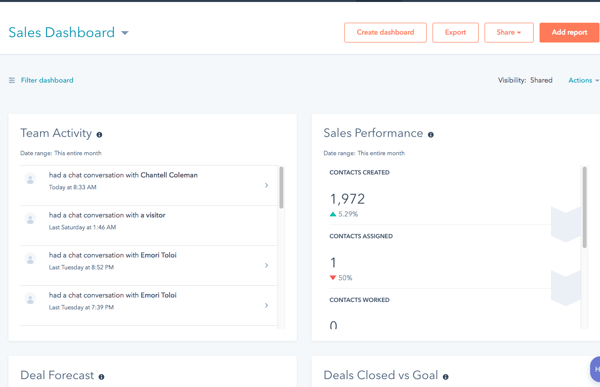Open the Share dropdown button
Screen dimensions: 600x387
click(x=509, y=33)
